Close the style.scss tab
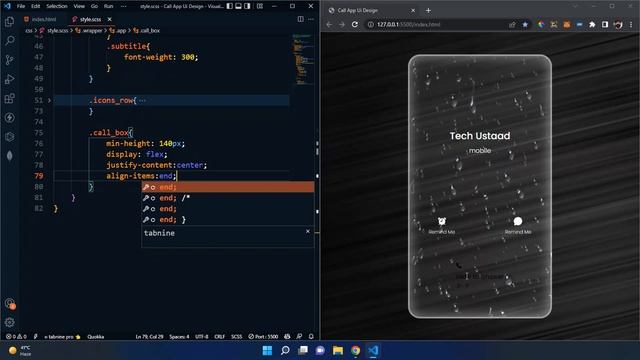Image resolution: width=640 pixels, height=360 pixels. [109, 19]
